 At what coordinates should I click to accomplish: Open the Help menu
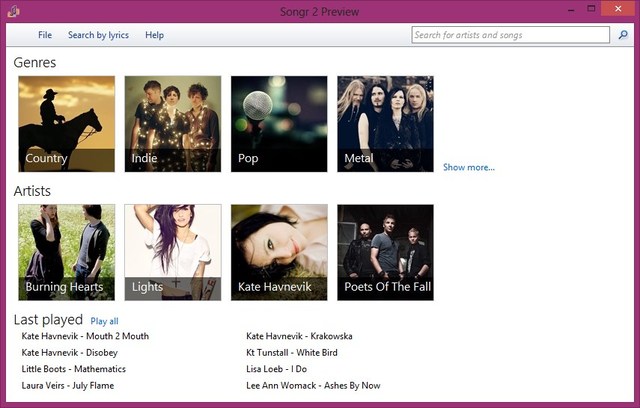pos(154,35)
